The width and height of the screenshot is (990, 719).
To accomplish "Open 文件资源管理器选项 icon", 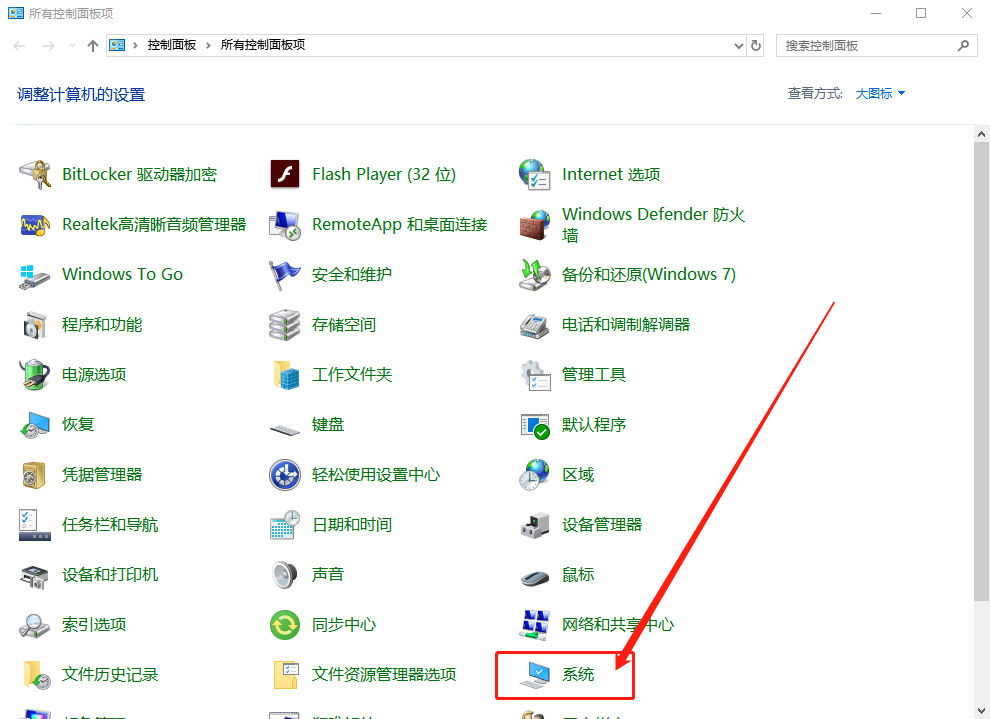I will pyautogui.click(x=286, y=675).
